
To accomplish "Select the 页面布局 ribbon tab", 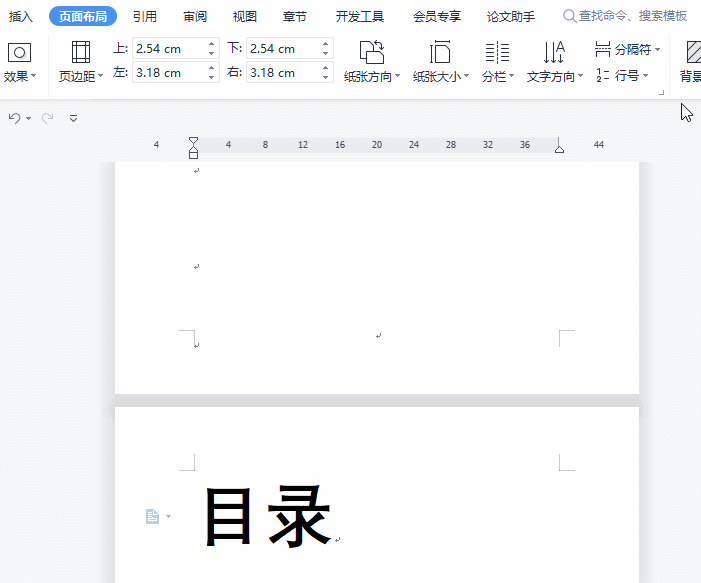I will click(83, 17).
